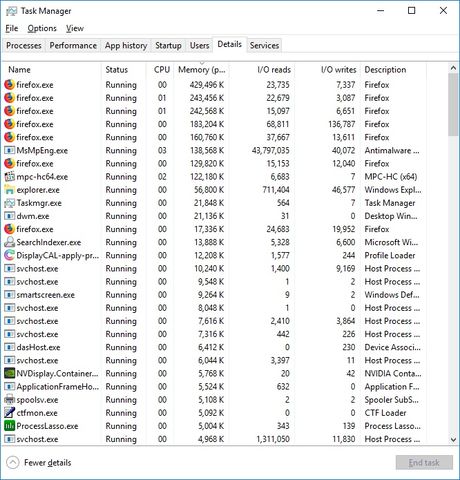Open the File menu

pos(12,28)
